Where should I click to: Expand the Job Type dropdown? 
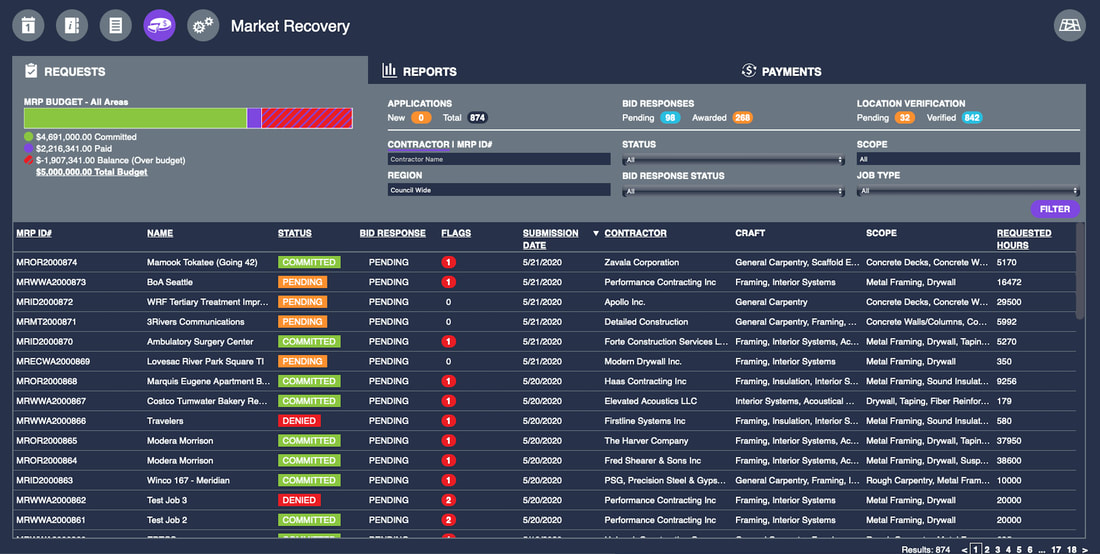click(968, 191)
